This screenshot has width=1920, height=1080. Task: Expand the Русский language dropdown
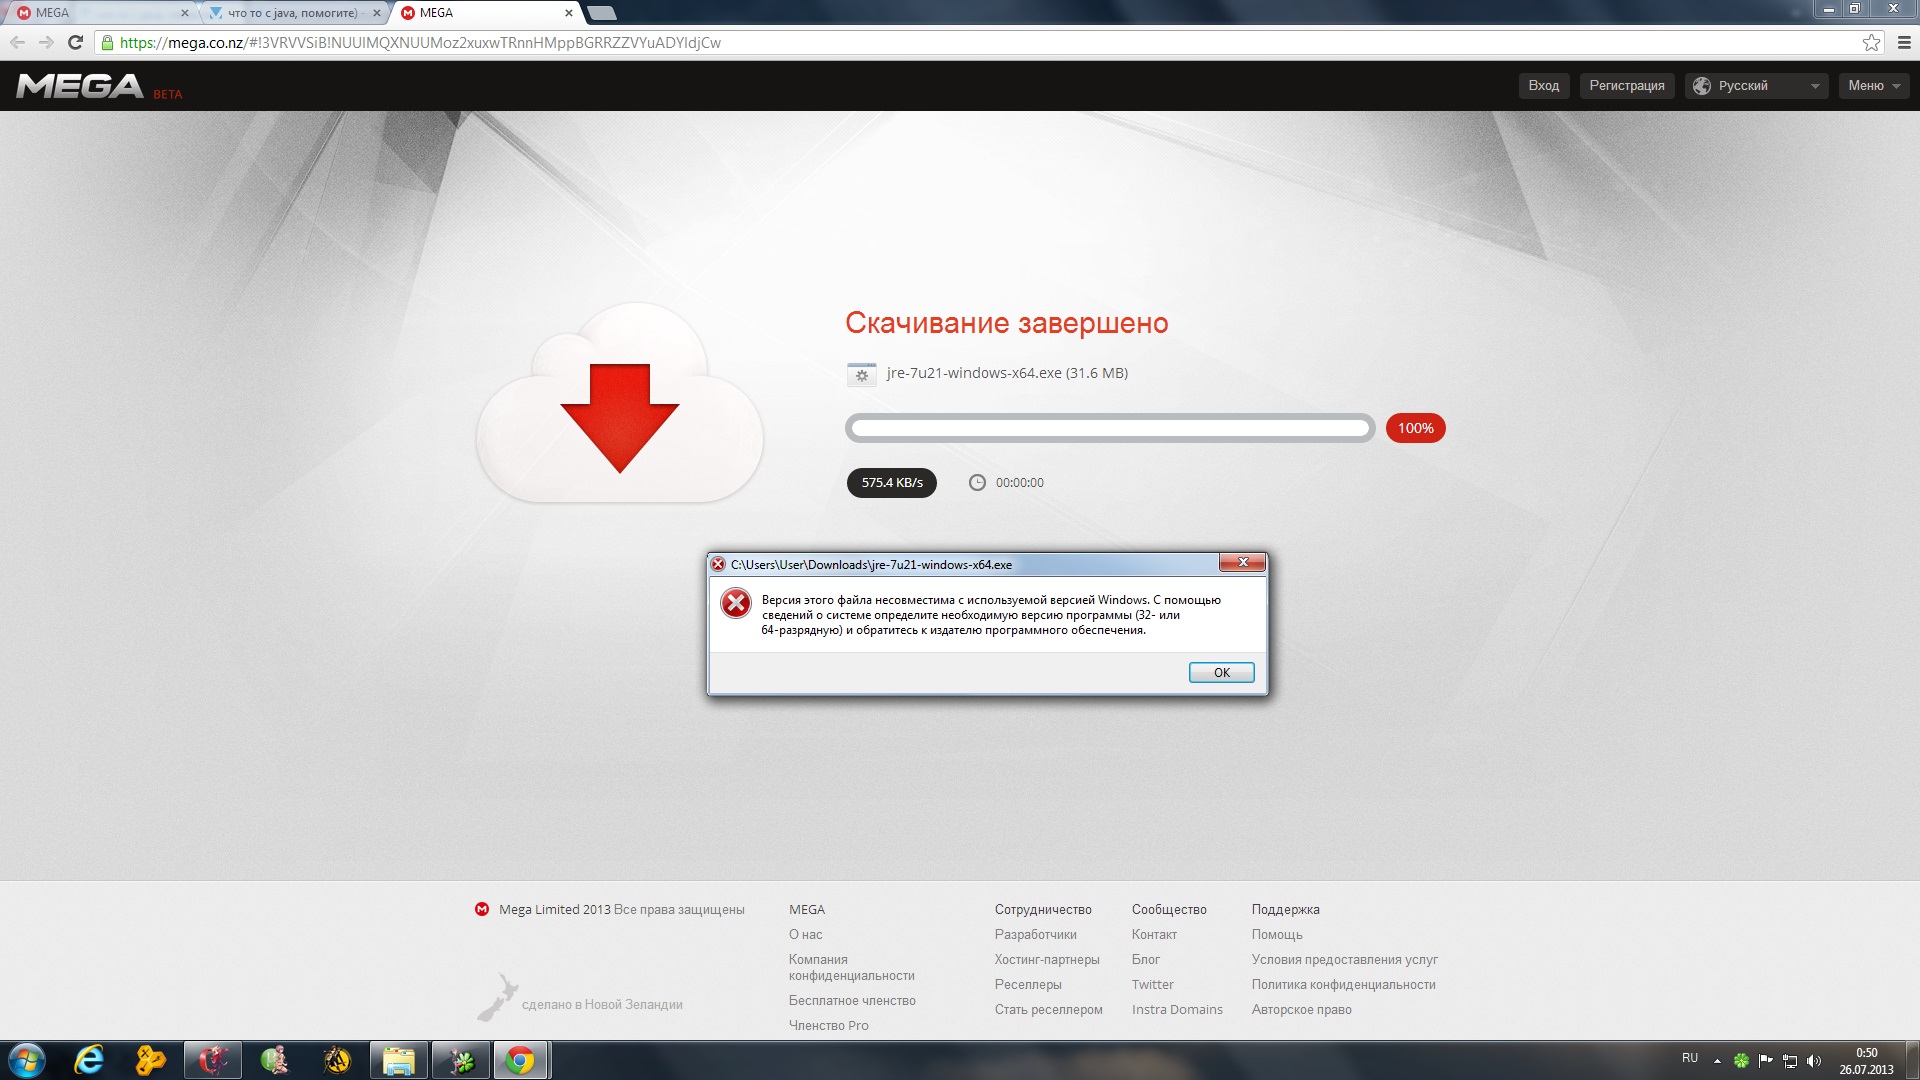(1757, 86)
